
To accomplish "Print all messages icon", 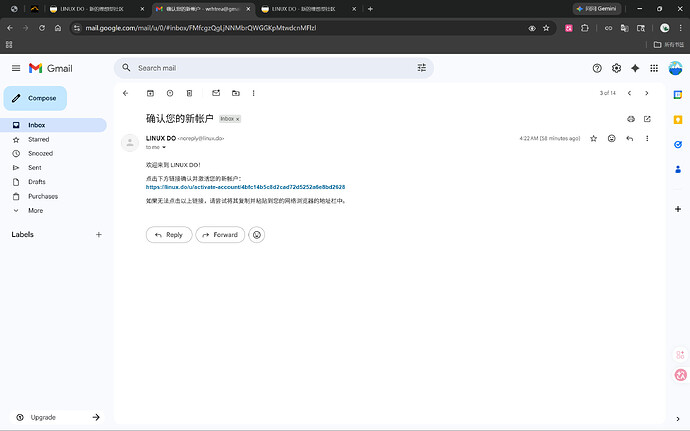I will tap(631, 119).
